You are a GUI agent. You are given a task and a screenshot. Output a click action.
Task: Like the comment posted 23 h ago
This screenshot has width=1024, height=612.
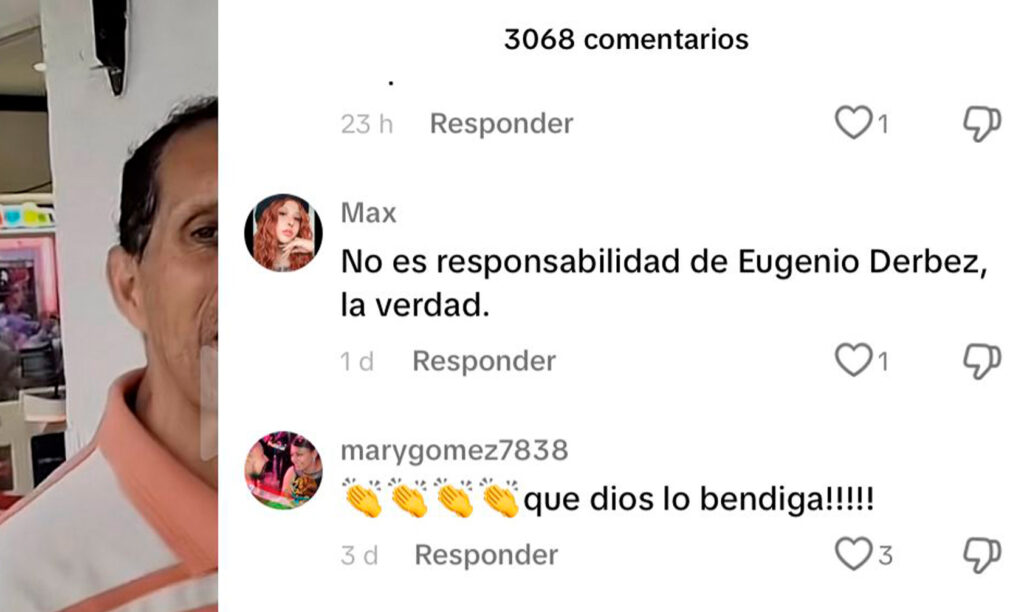(854, 122)
